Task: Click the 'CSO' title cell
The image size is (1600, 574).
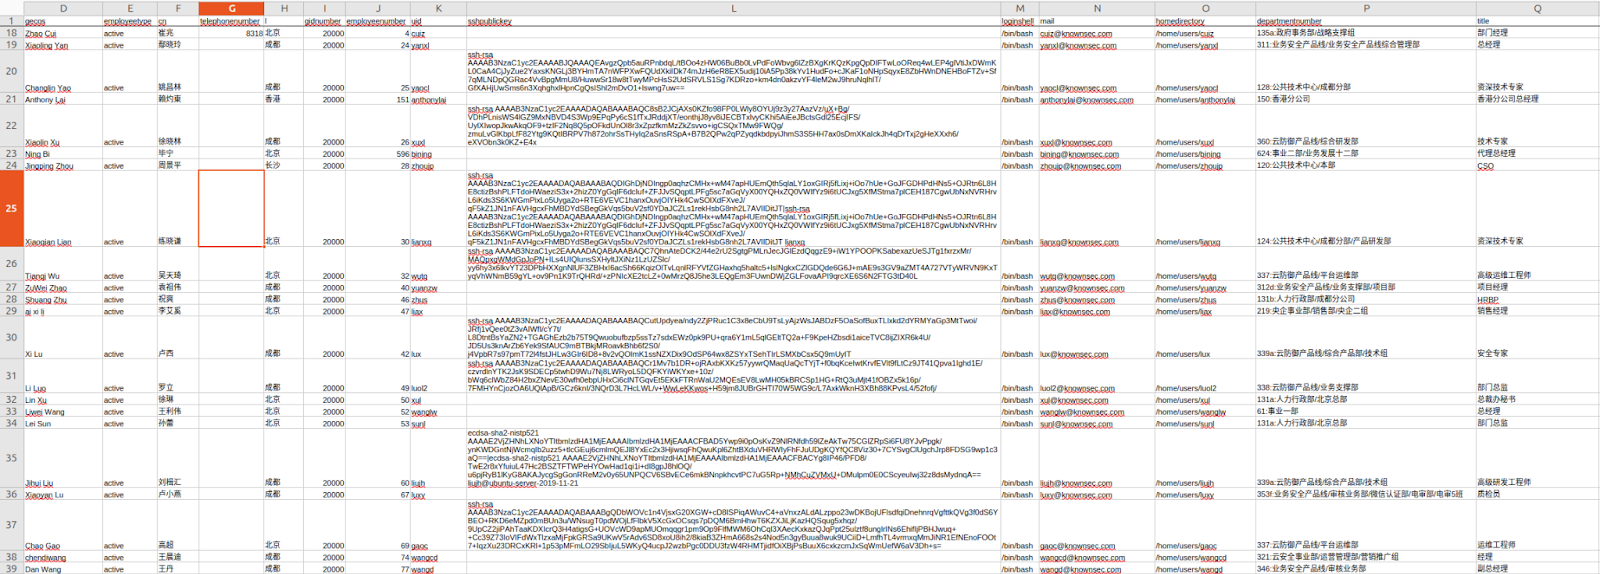Action: pyautogui.click(x=1485, y=166)
